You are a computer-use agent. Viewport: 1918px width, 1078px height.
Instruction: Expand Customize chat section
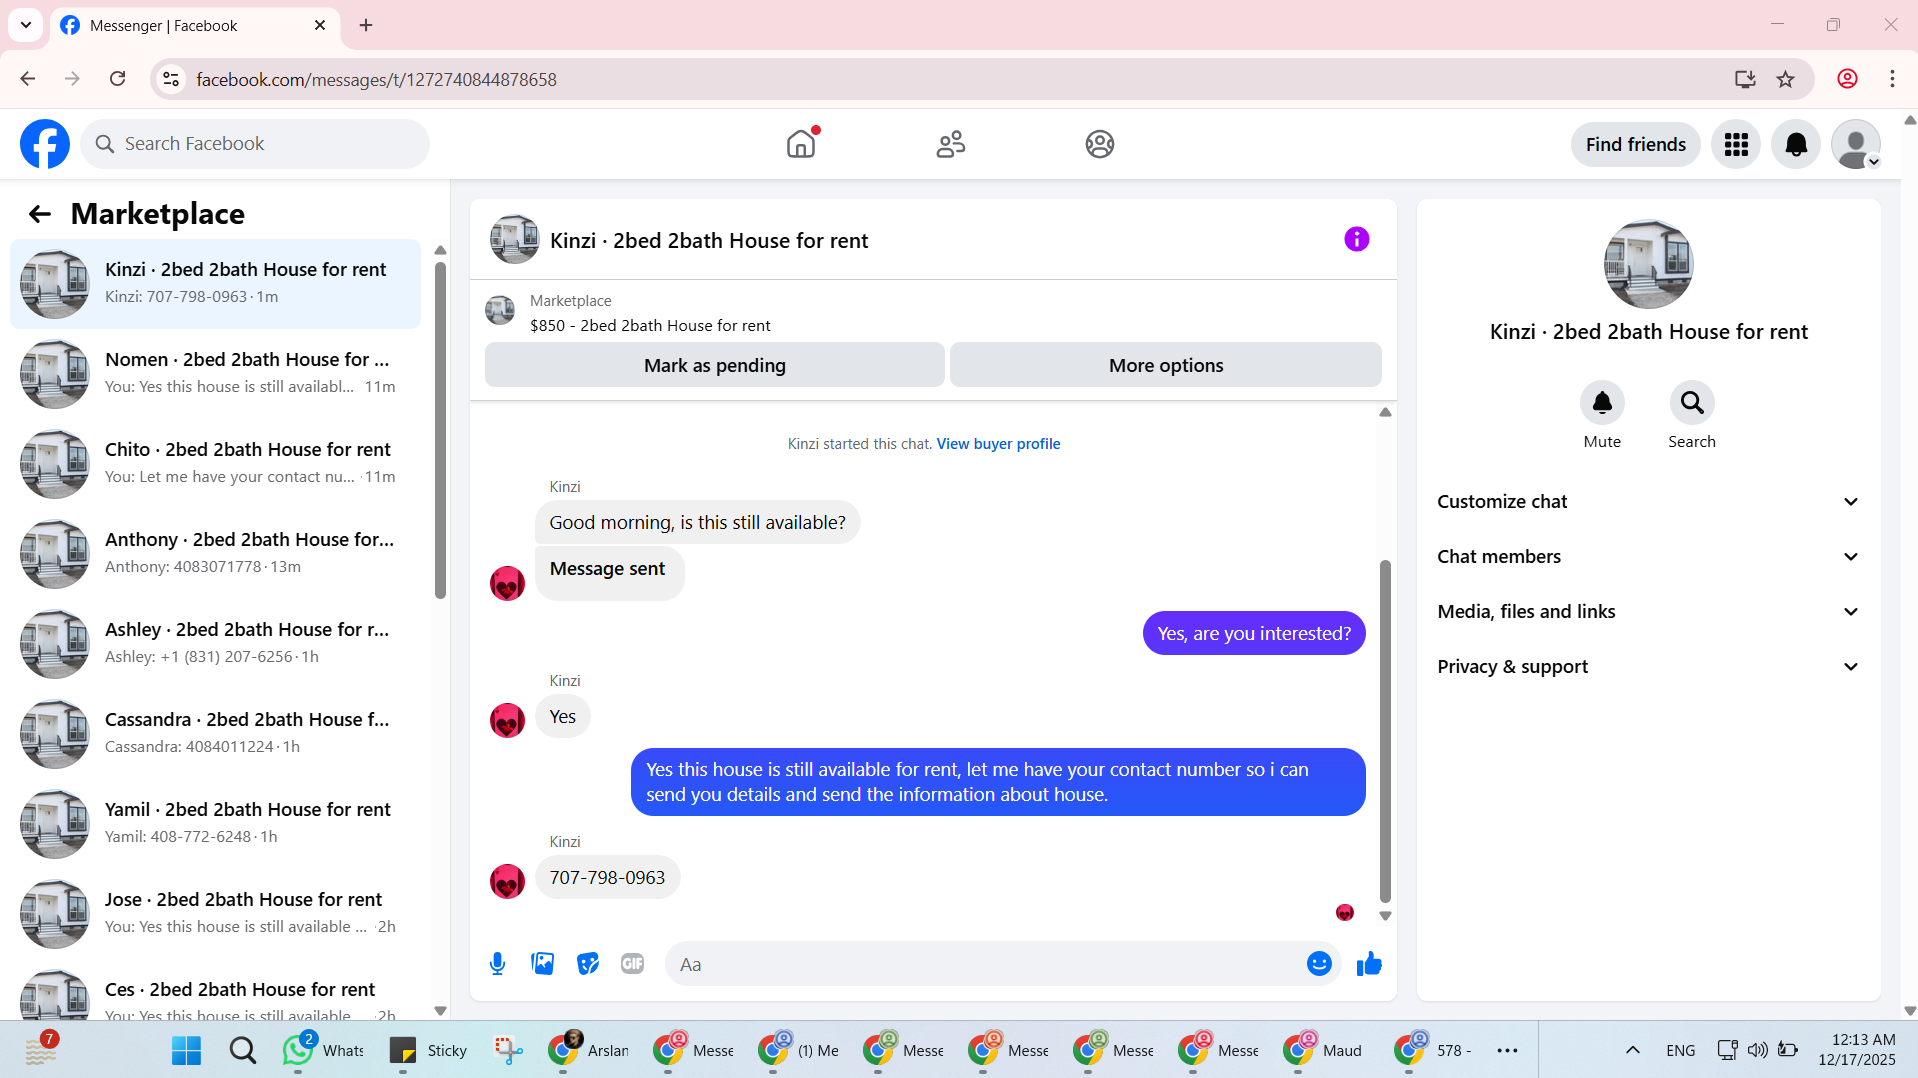(1648, 502)
